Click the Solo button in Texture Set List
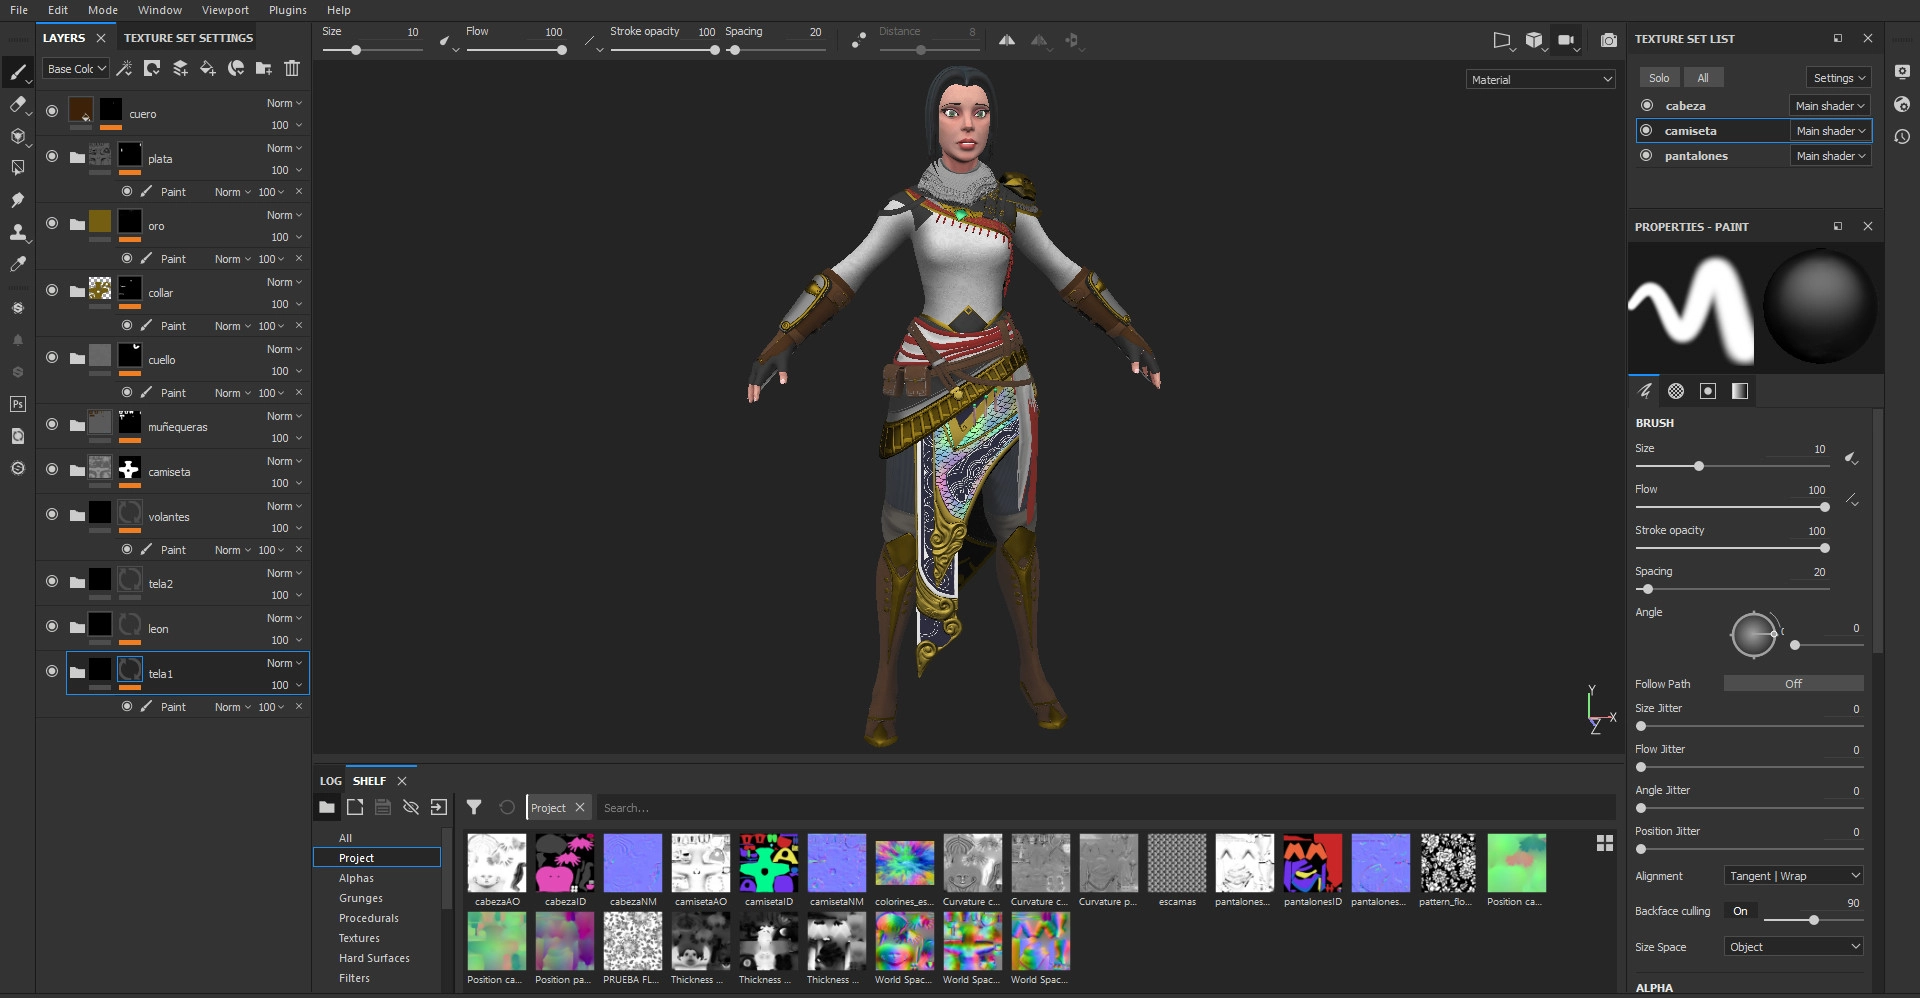This screenshot has height=998, width=1920. point(1659,78)
